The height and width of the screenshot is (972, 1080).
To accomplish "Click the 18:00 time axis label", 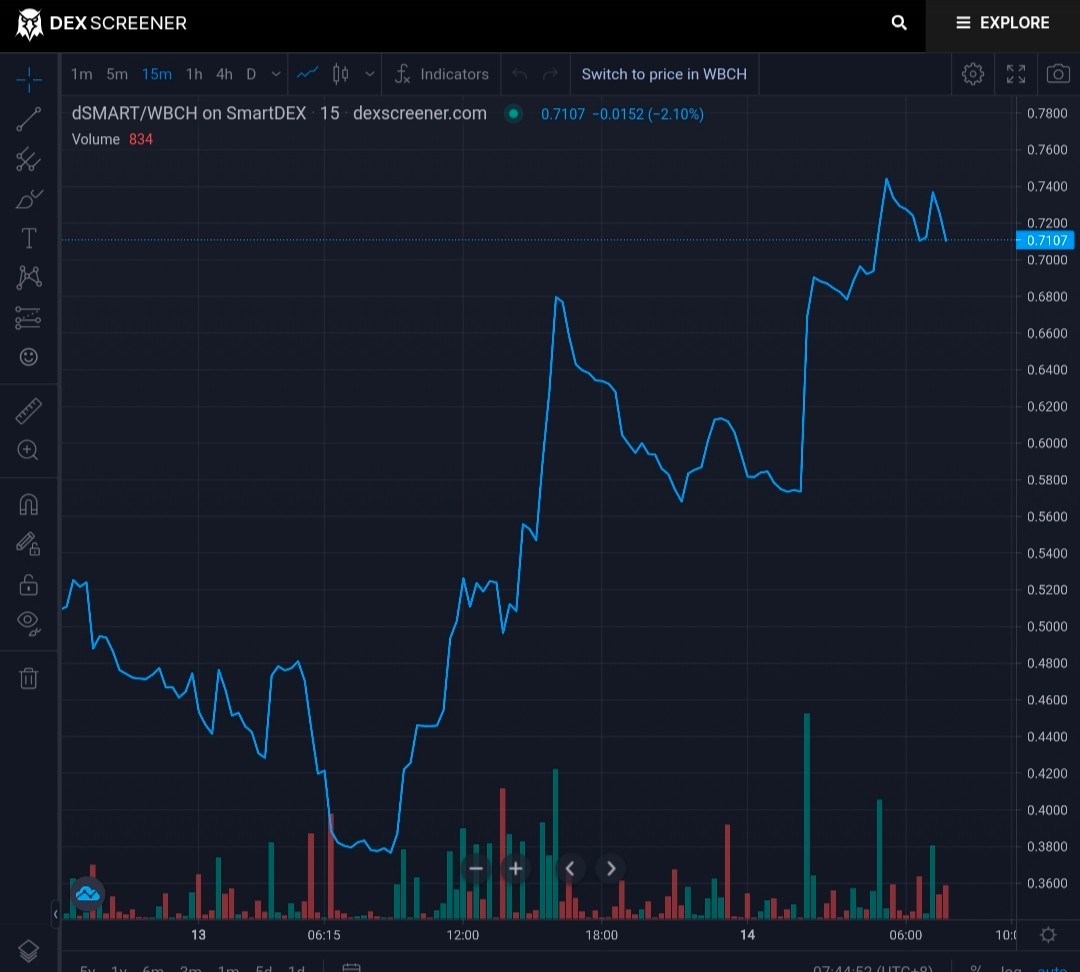I will click(x=601, y=935).
